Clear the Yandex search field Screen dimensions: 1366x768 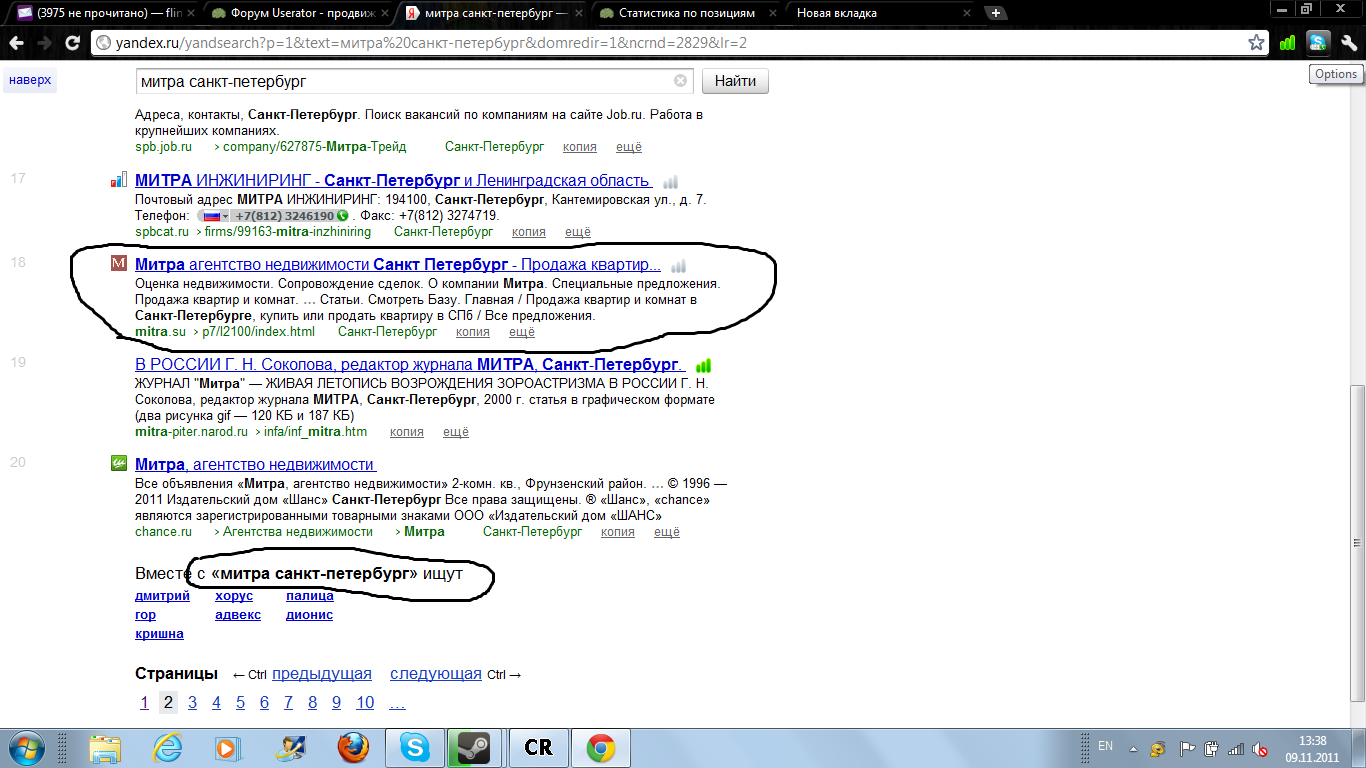(680, 81)
